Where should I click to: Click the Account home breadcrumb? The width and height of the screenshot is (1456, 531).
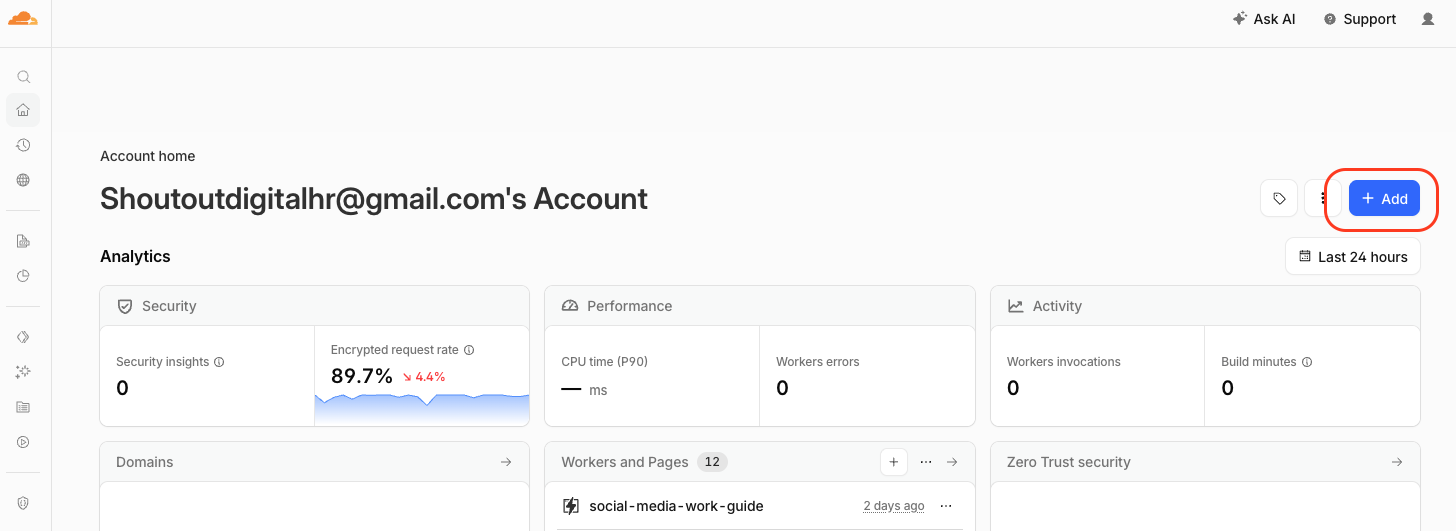[x=148, y=156]
